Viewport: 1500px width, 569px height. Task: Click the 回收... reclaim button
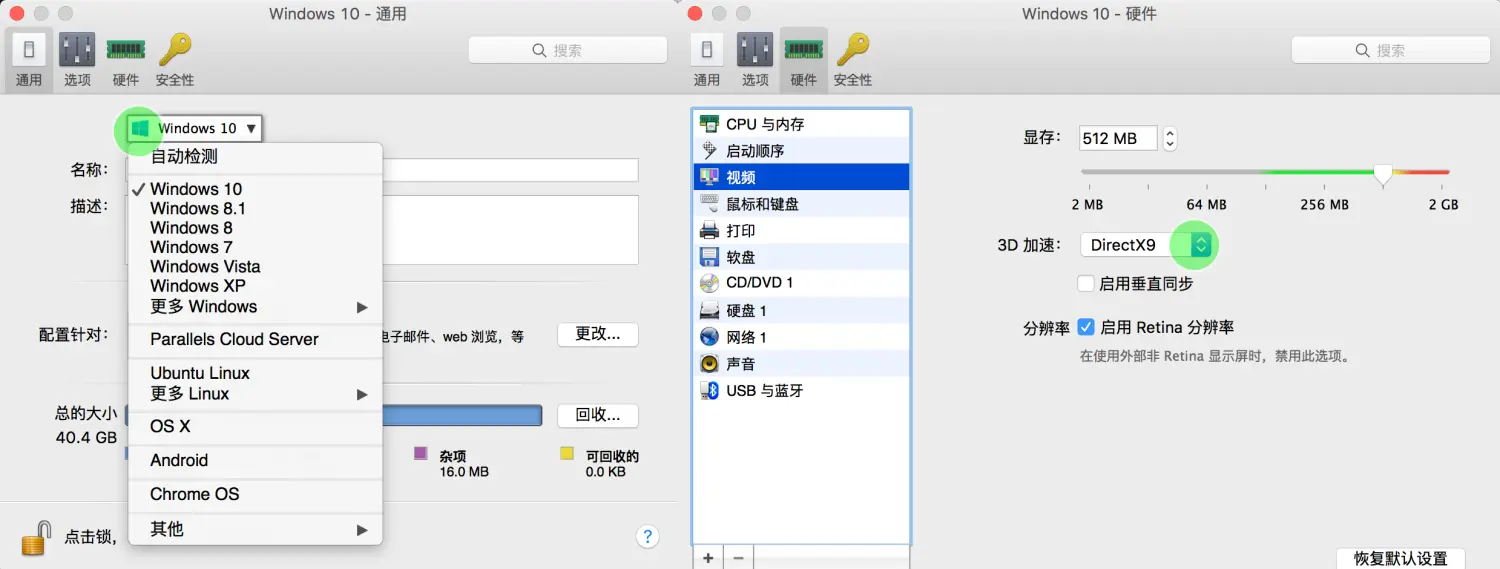[x=598, y=415]
